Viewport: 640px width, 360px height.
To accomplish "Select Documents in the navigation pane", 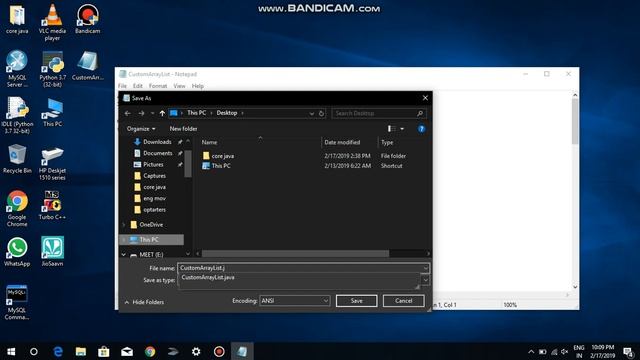I will [158, 153].
